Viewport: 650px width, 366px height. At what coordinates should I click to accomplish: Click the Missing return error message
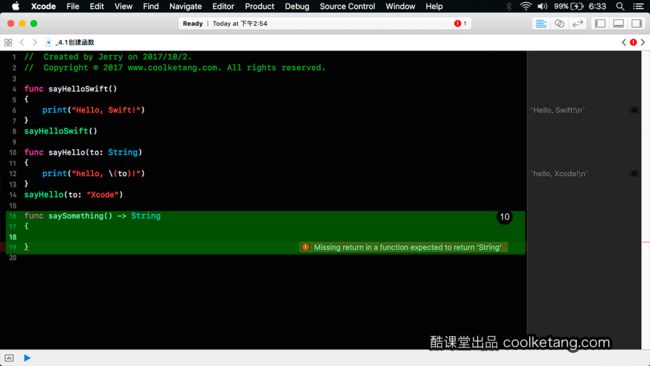(x=407, y=247)
